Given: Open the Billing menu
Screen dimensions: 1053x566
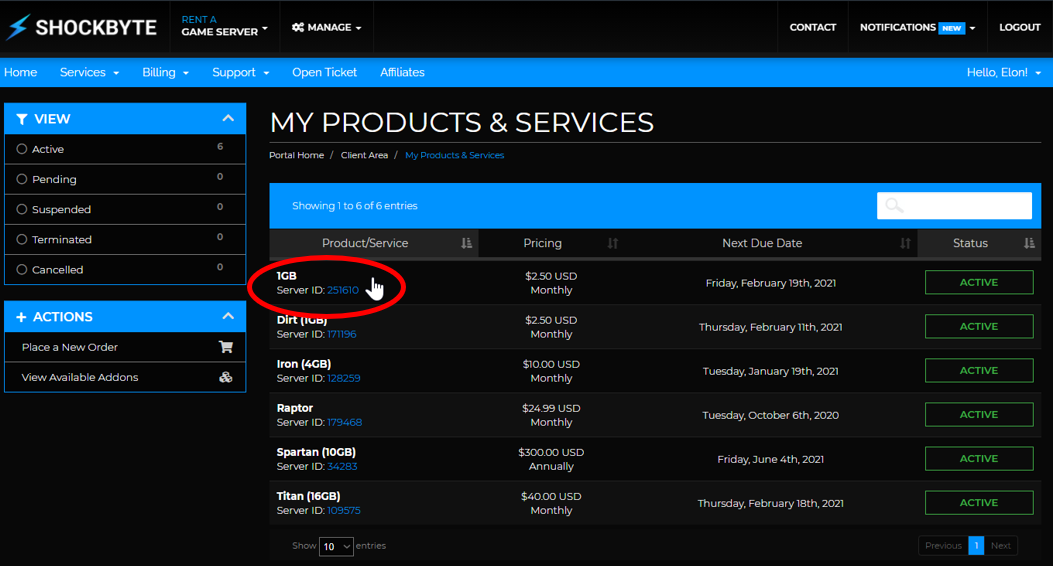Looking at the screenshot, I should 165,72.
